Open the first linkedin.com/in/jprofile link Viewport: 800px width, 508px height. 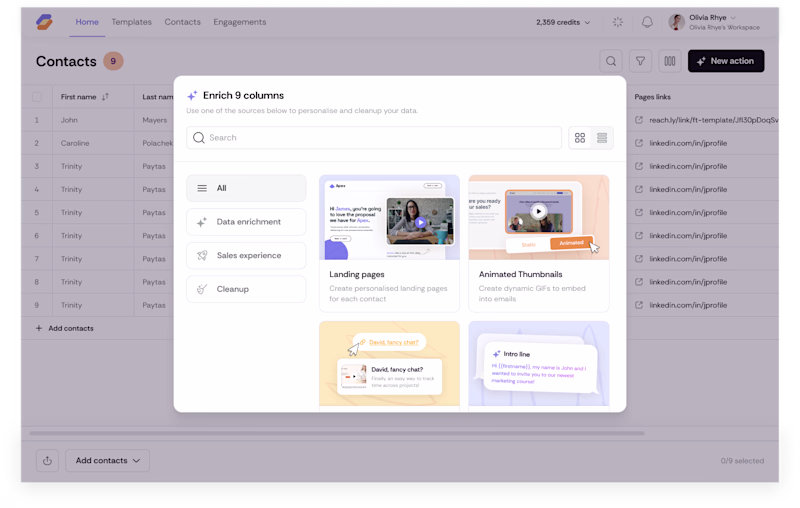click(688, 143)
